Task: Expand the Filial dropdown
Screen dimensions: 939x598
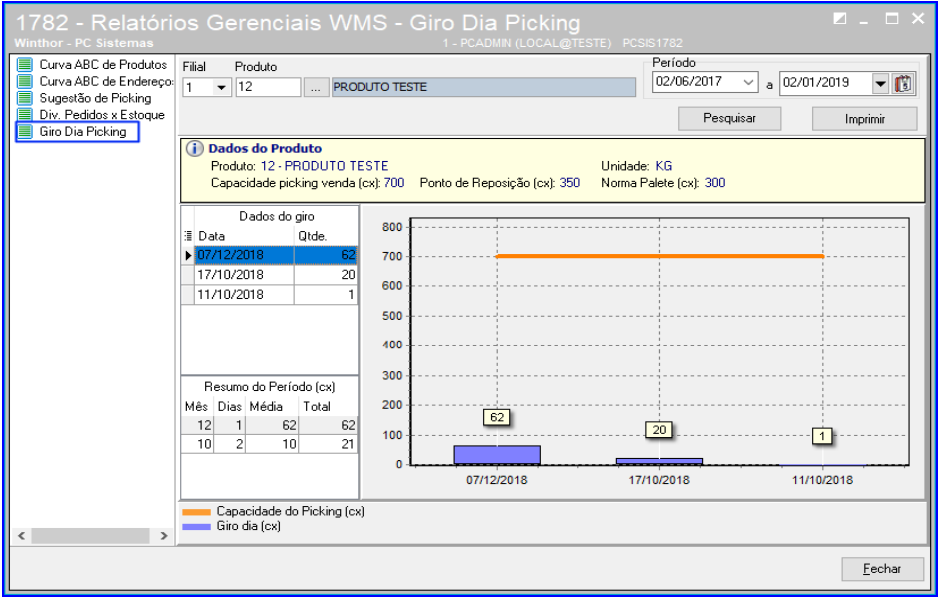Action: coord(221,87)
